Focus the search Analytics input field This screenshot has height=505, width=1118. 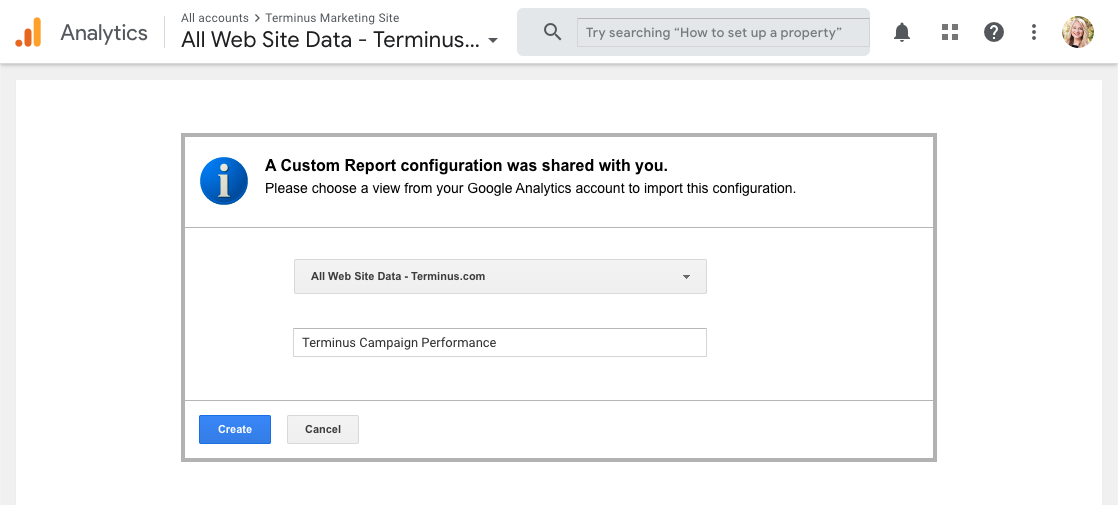723,32
